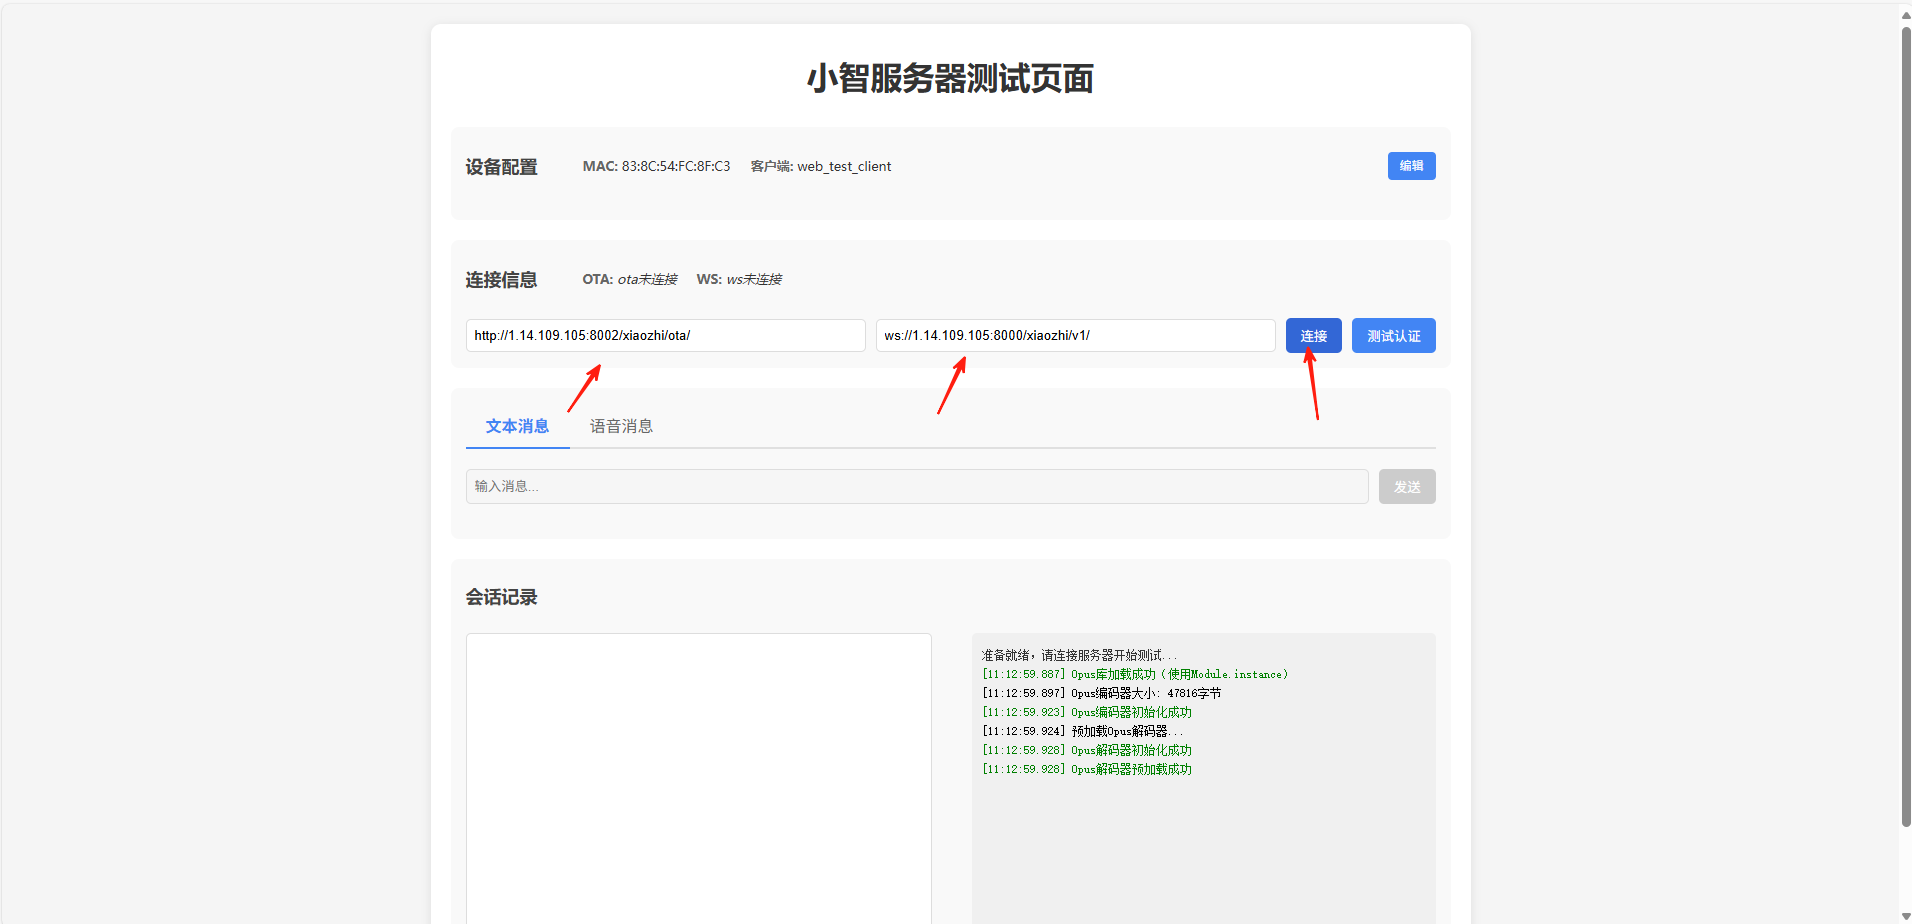Image resolution: width=1912 pixels, height=924 pixels.
Task: Switch to the 语音消息 tab
Action: coord(621,426)
